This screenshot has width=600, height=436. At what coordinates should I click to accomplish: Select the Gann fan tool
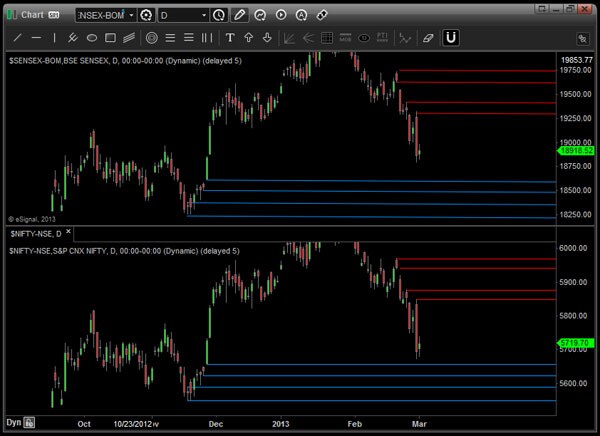click(289, 38)
